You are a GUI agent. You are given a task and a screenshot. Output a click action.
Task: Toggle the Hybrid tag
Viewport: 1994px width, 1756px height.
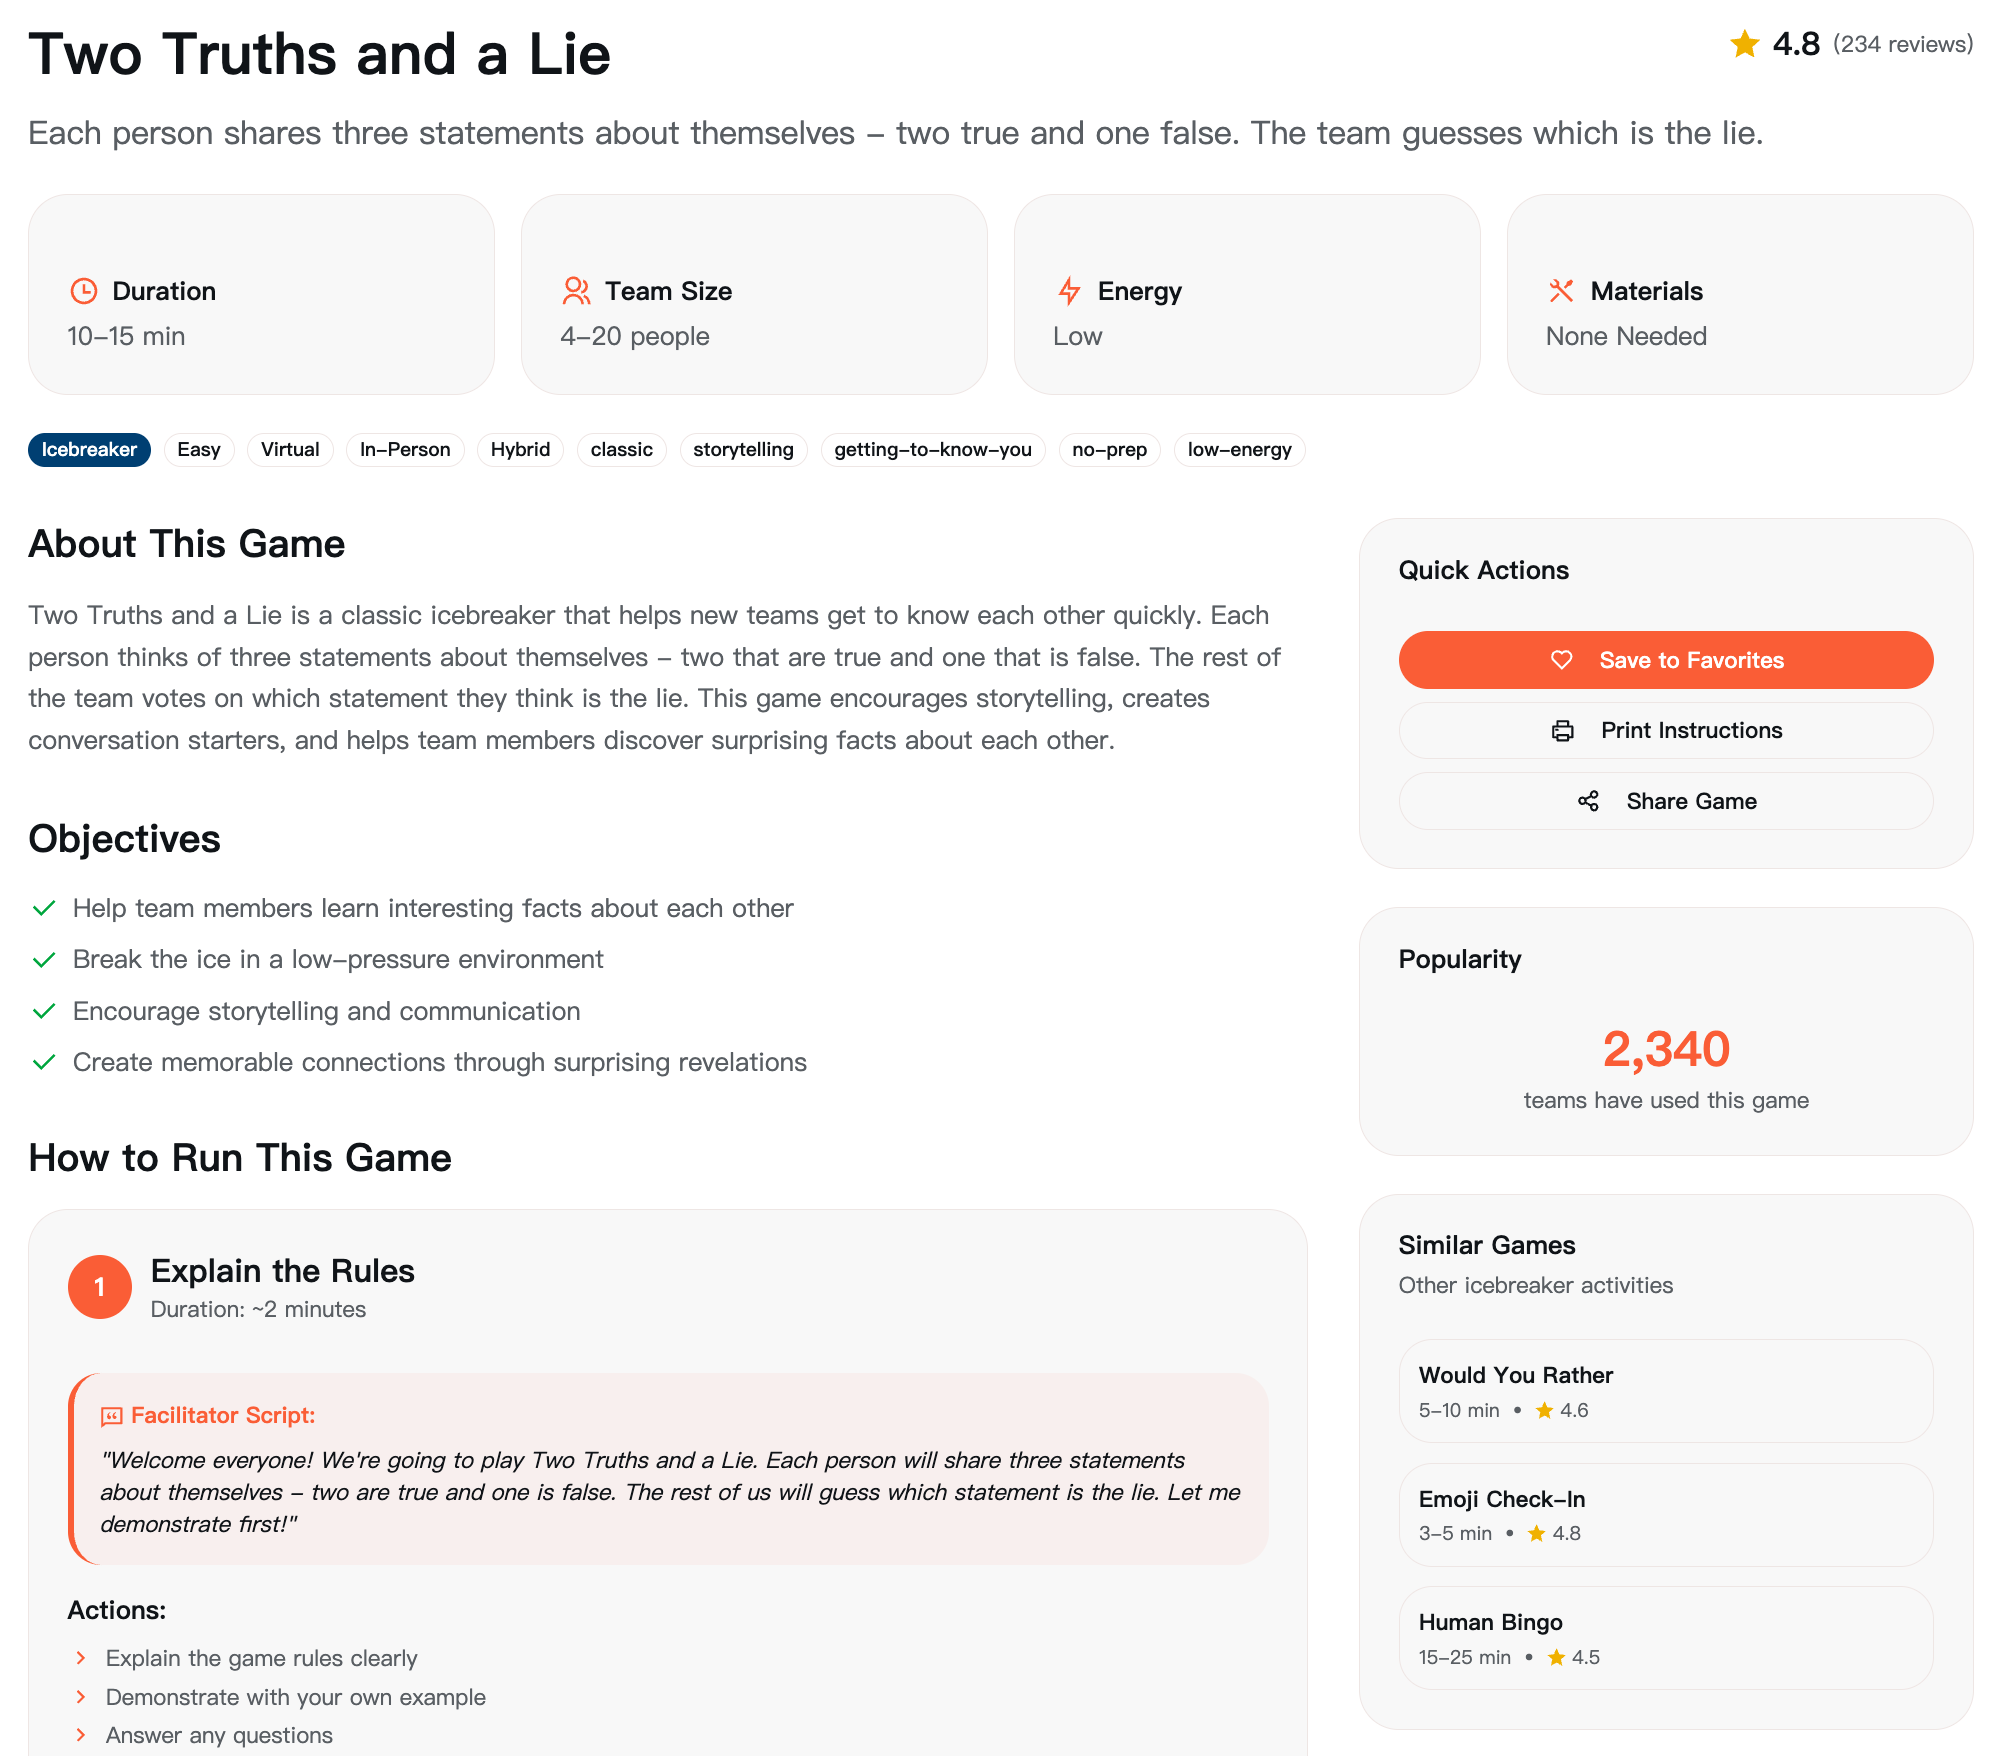click(x=520, y=450)
